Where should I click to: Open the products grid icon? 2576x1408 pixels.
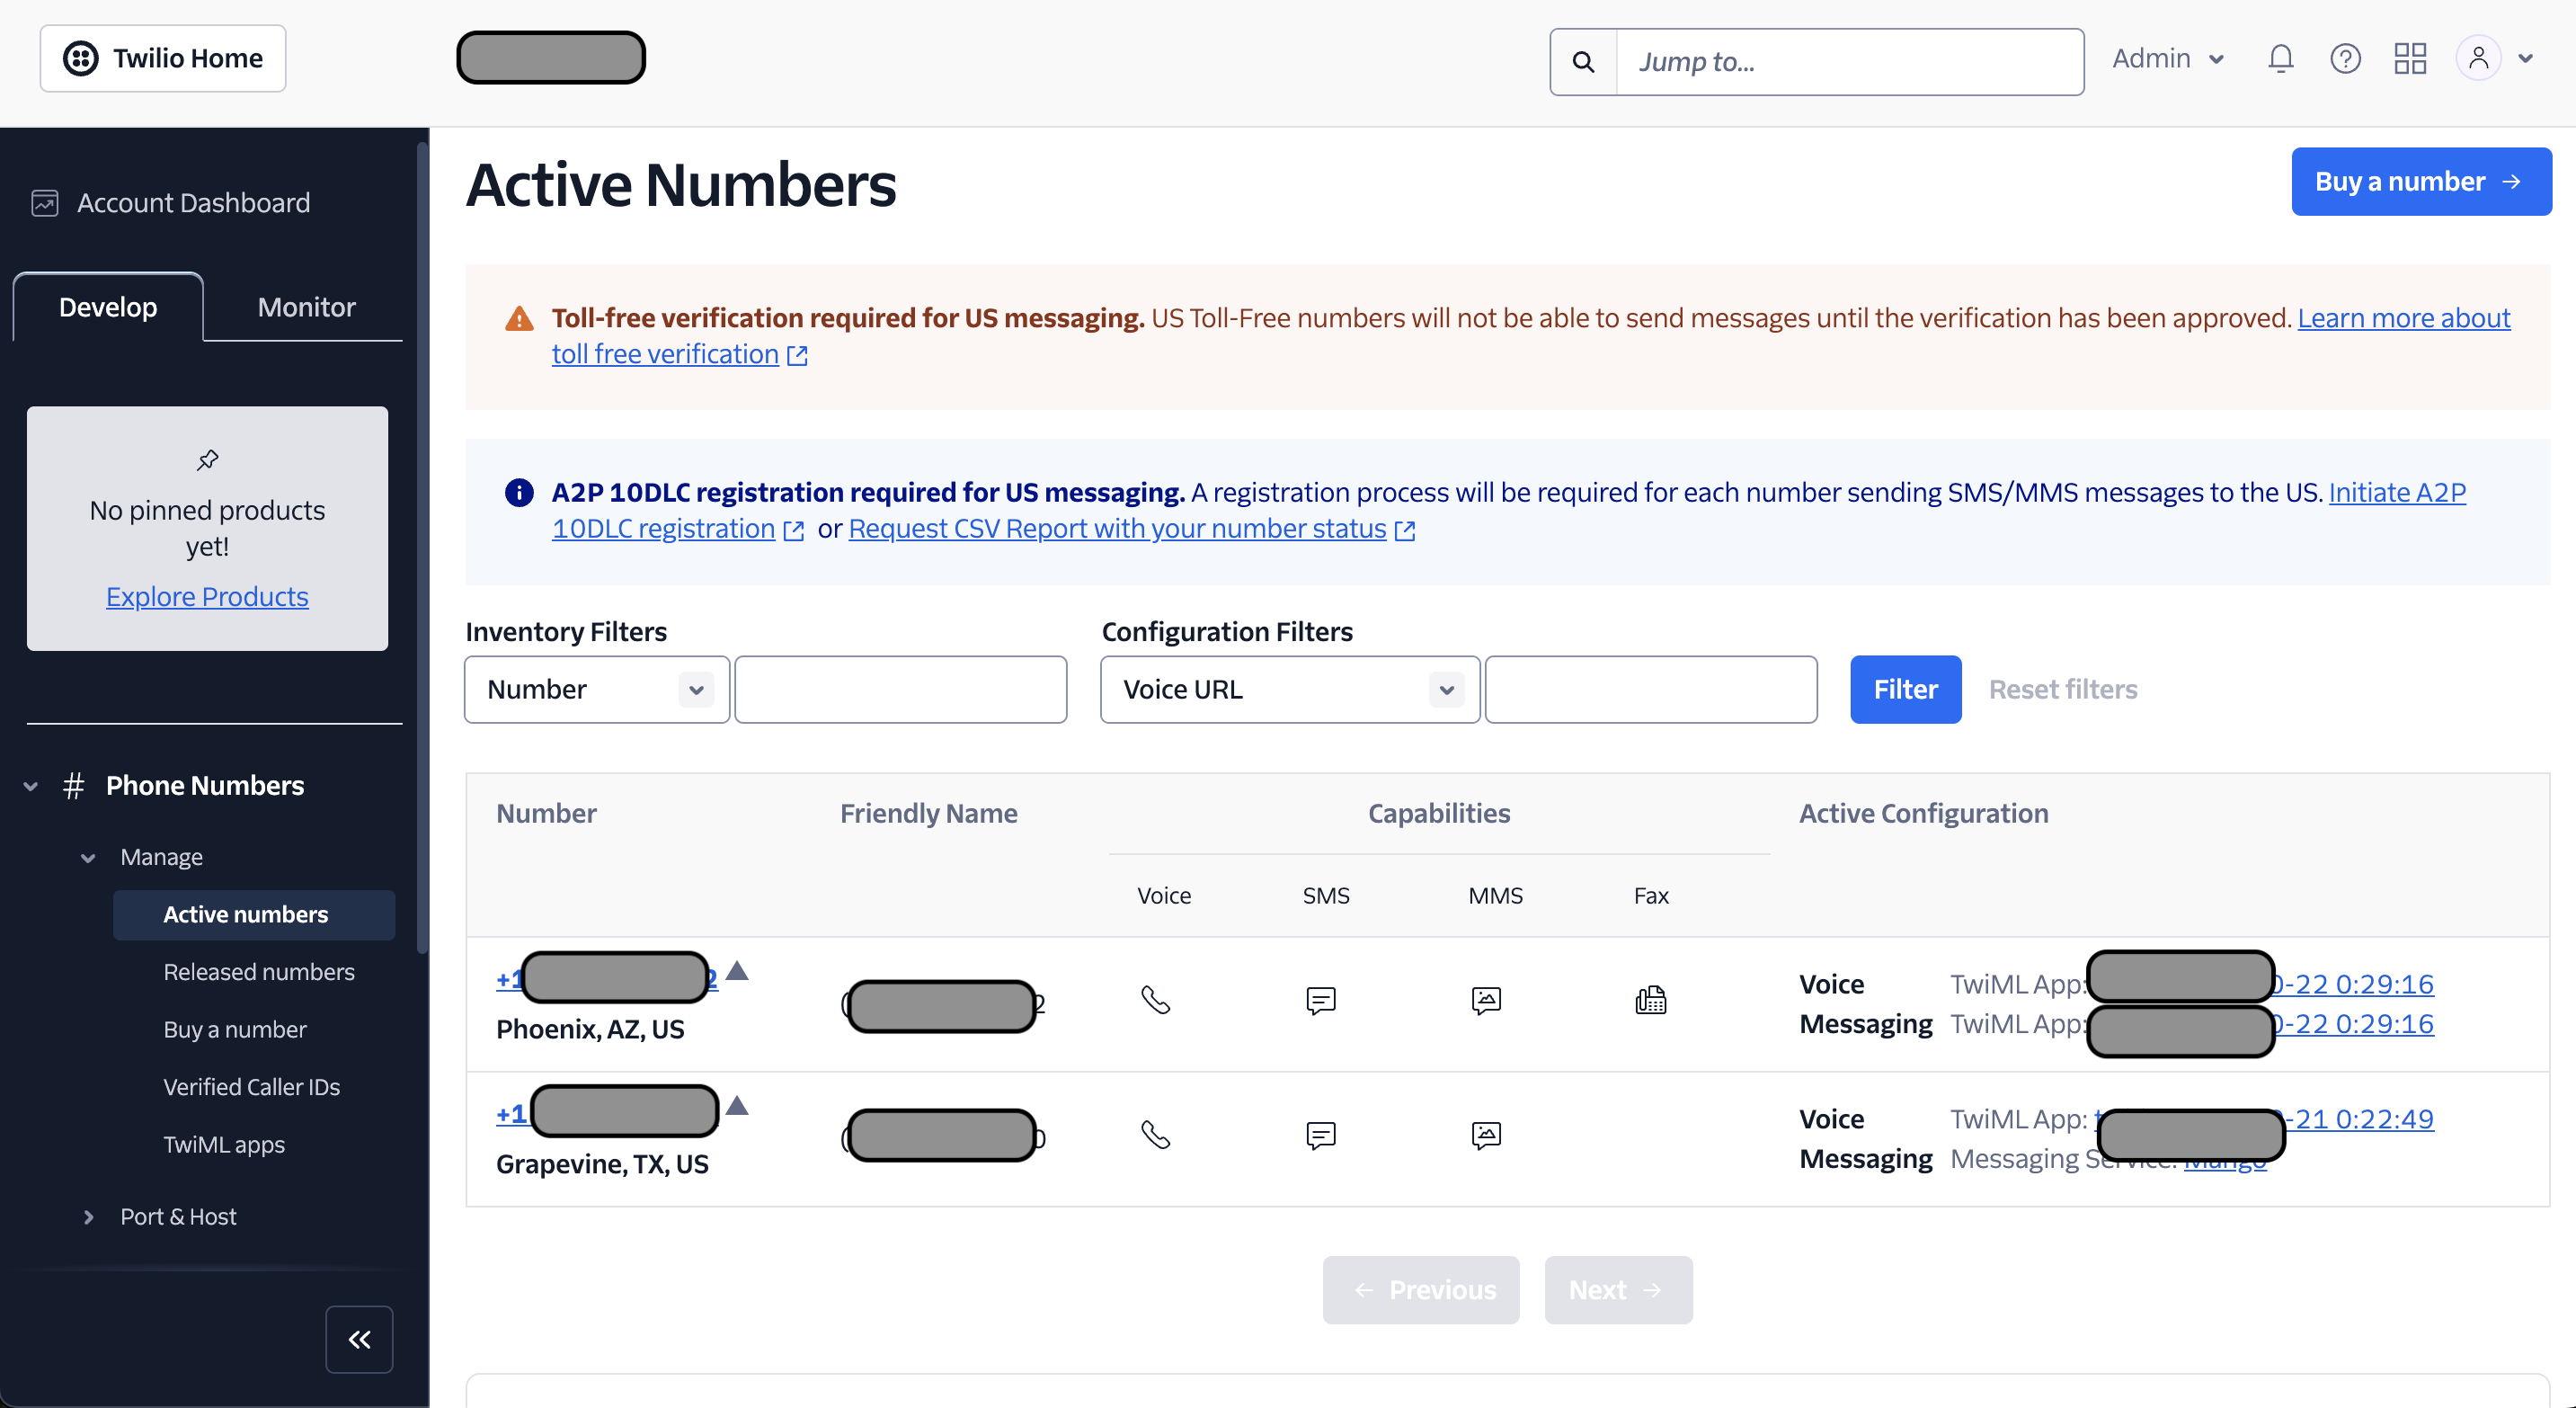(x=2410, y=59)
